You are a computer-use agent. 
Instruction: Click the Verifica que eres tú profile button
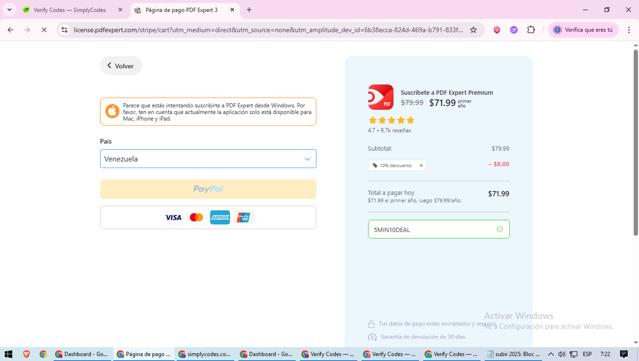[584, 30]
